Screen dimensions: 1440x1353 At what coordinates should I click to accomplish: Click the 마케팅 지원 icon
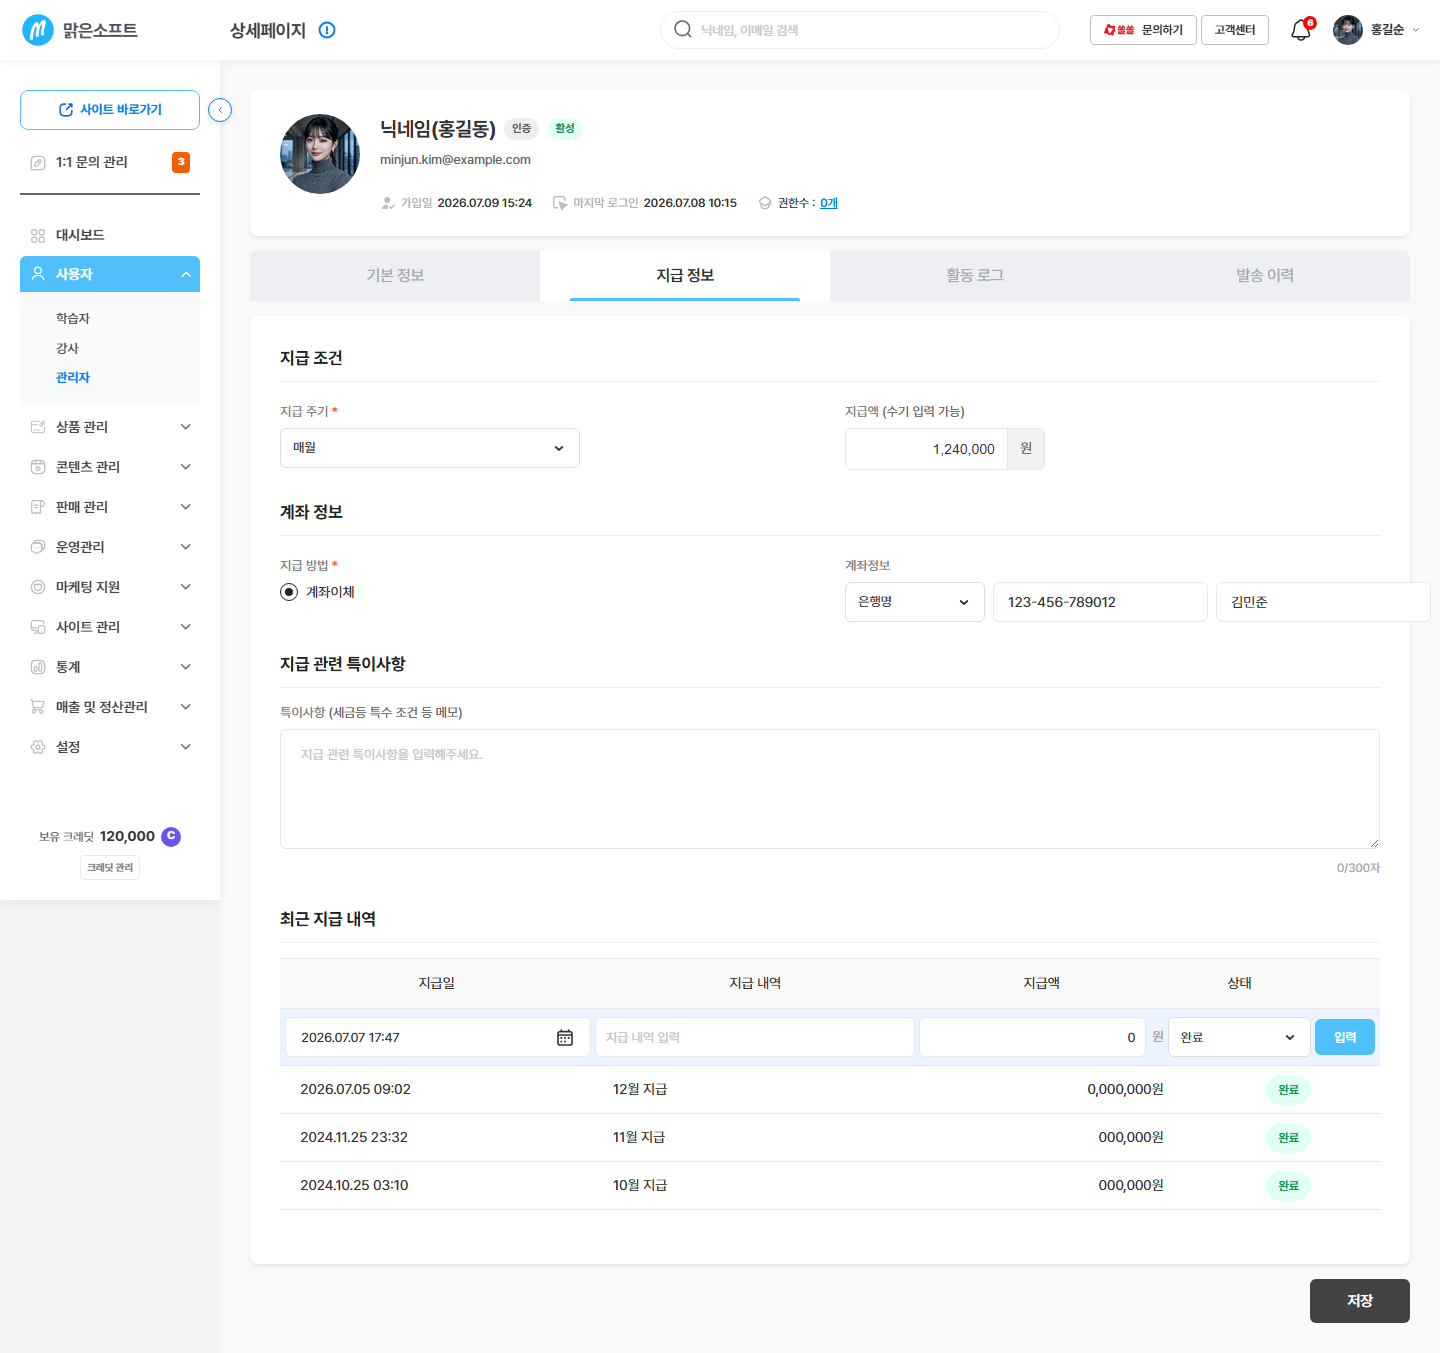pyautogui.click(x=38, y=587)
